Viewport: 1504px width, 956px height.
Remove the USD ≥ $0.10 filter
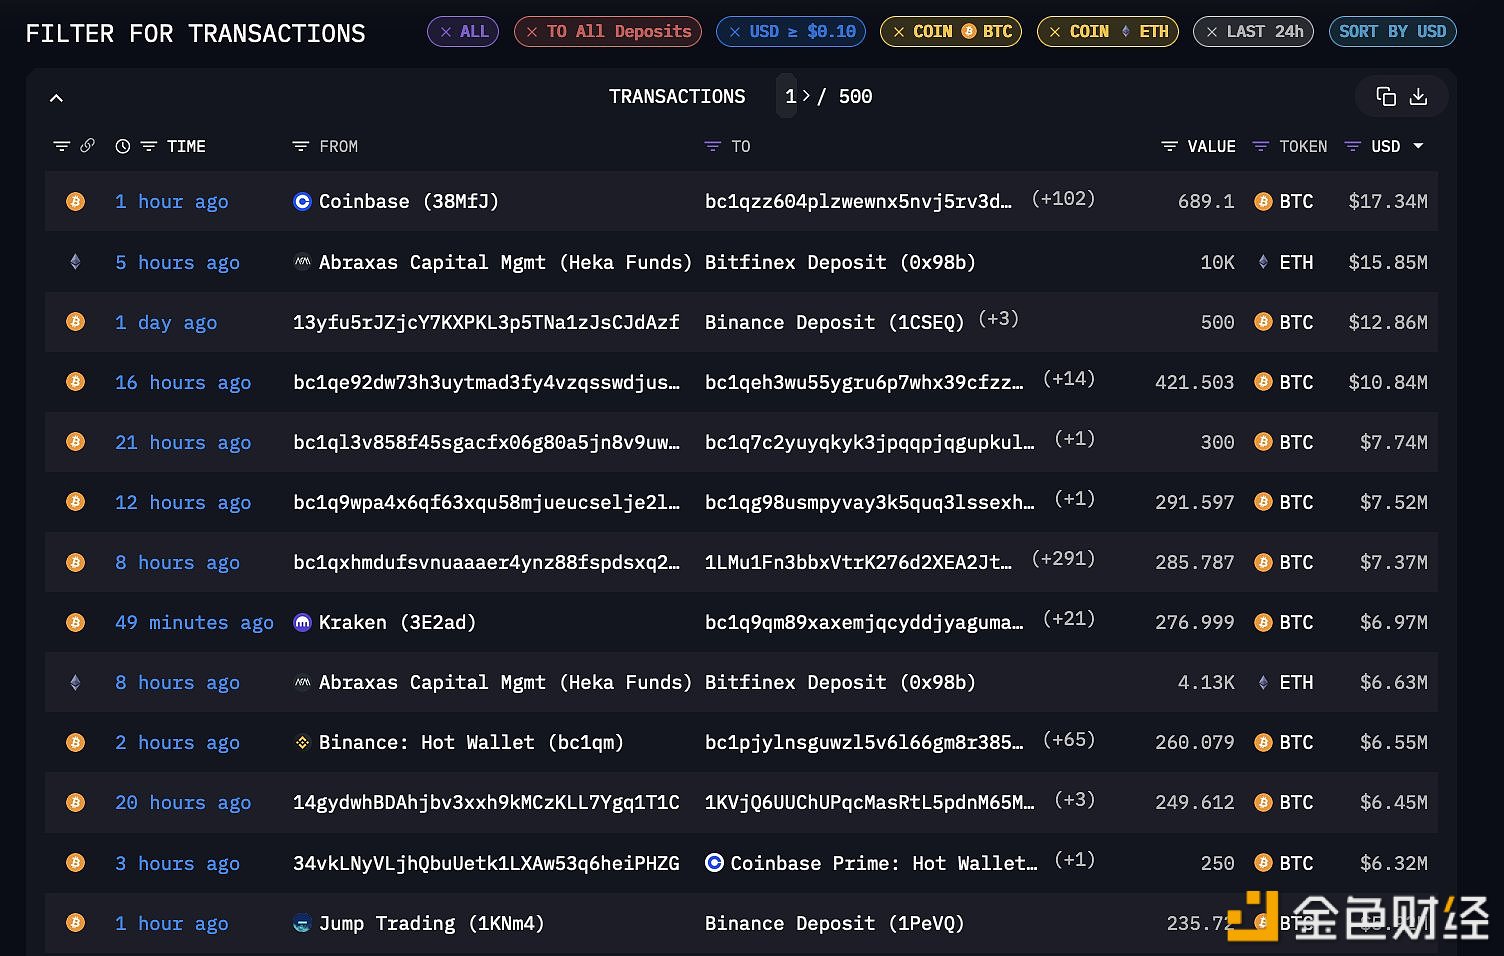735,32
